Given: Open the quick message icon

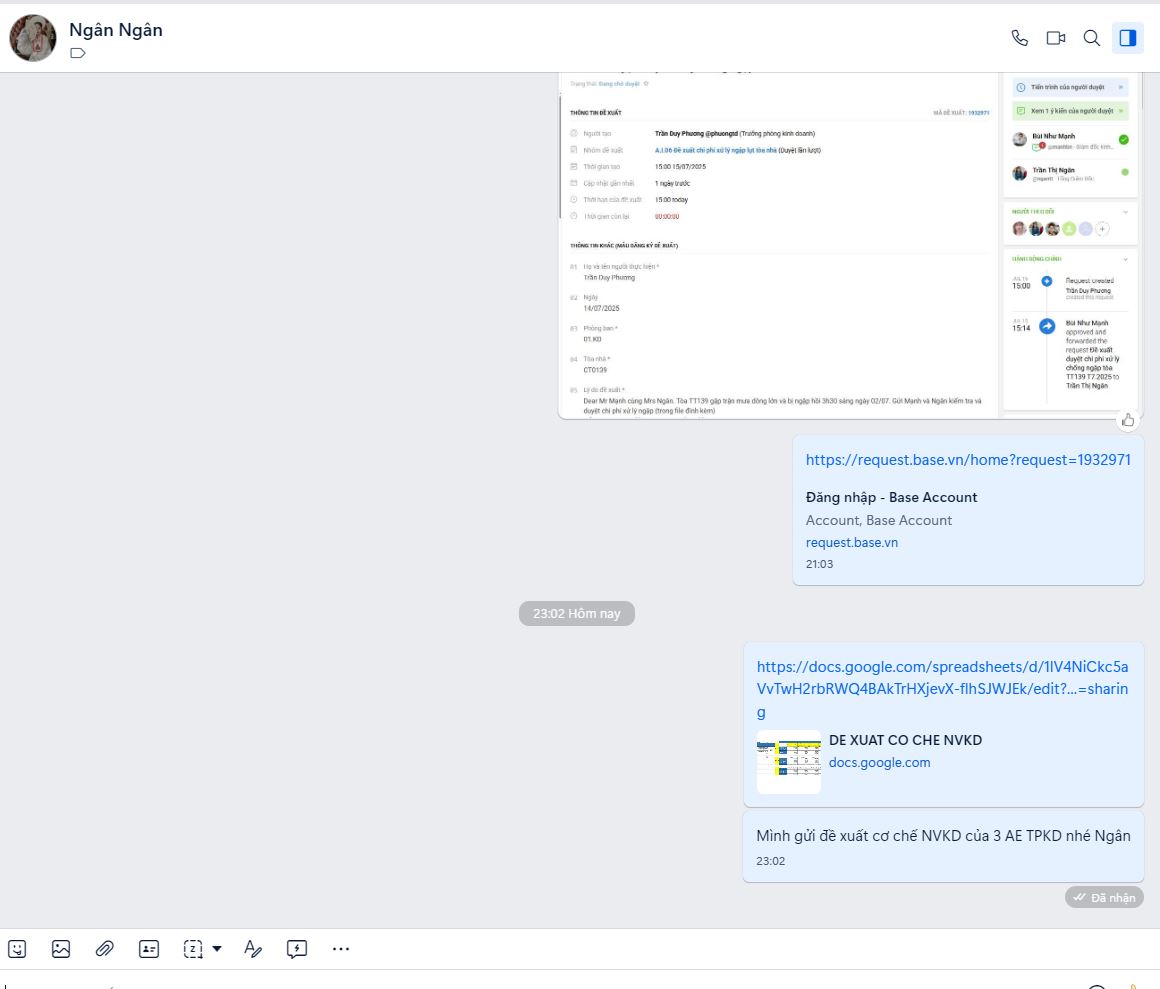Looking at the screenshot, I should [297, 949].
